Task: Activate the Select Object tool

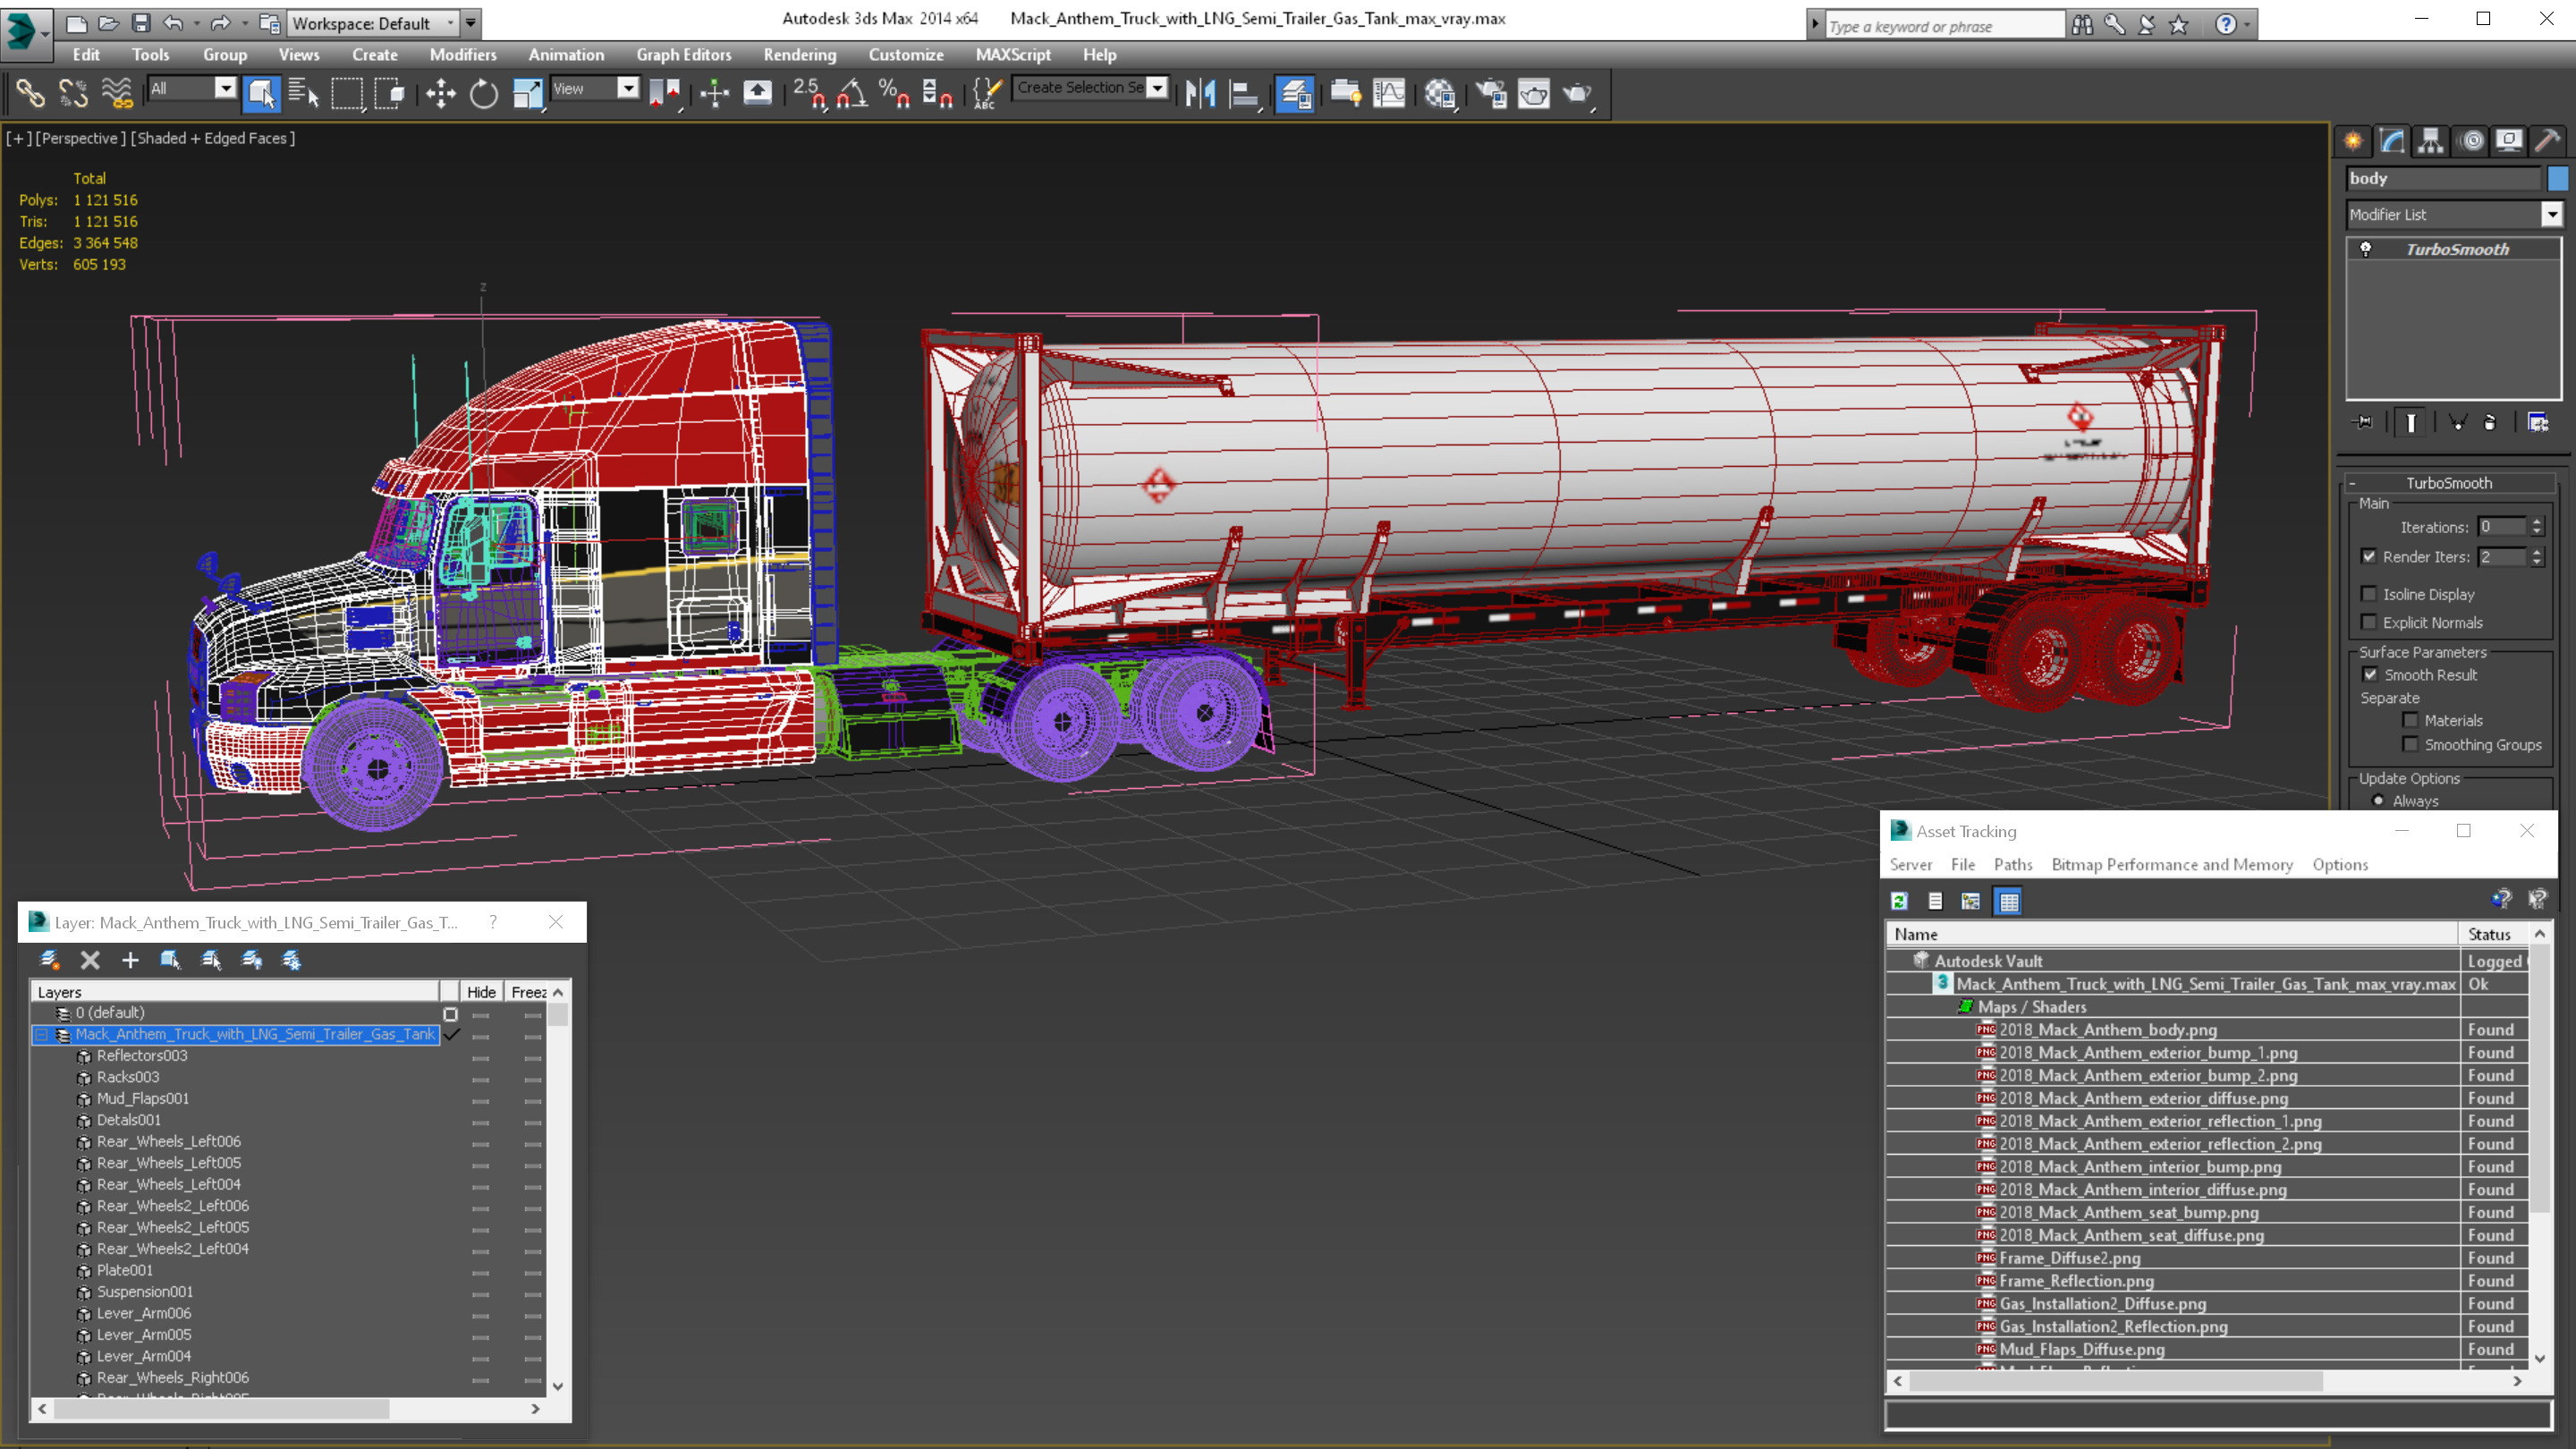Action: coord(261,94)
